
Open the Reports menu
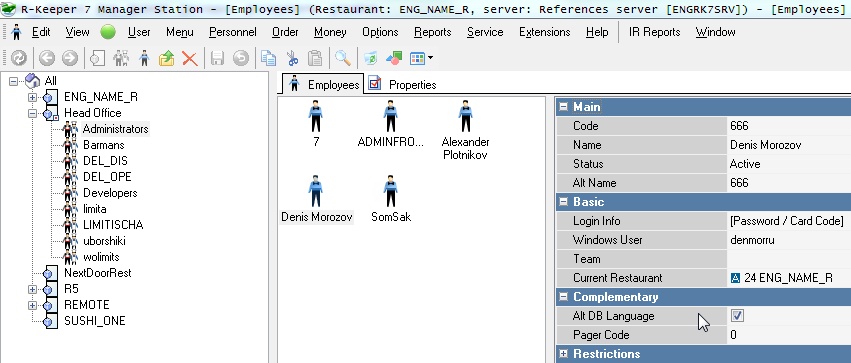tap(433, 32)
